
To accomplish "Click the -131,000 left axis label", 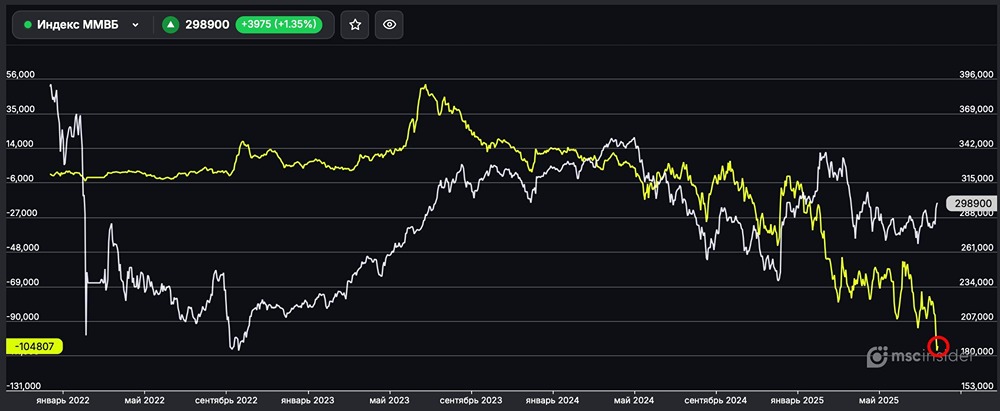I will click(23, 386).
